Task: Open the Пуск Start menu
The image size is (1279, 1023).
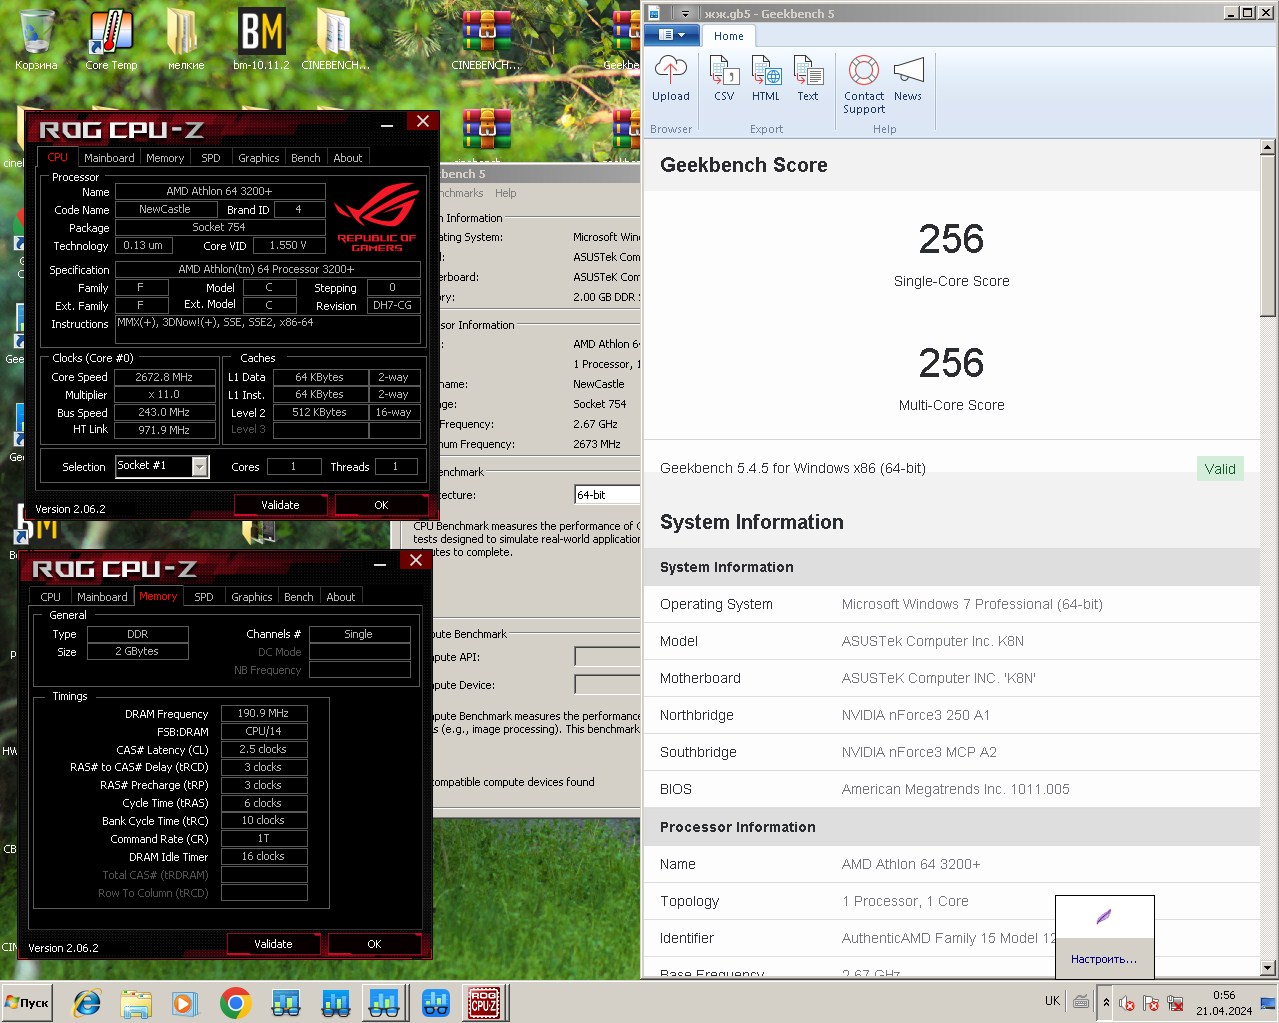Action: pos(28,1002)
